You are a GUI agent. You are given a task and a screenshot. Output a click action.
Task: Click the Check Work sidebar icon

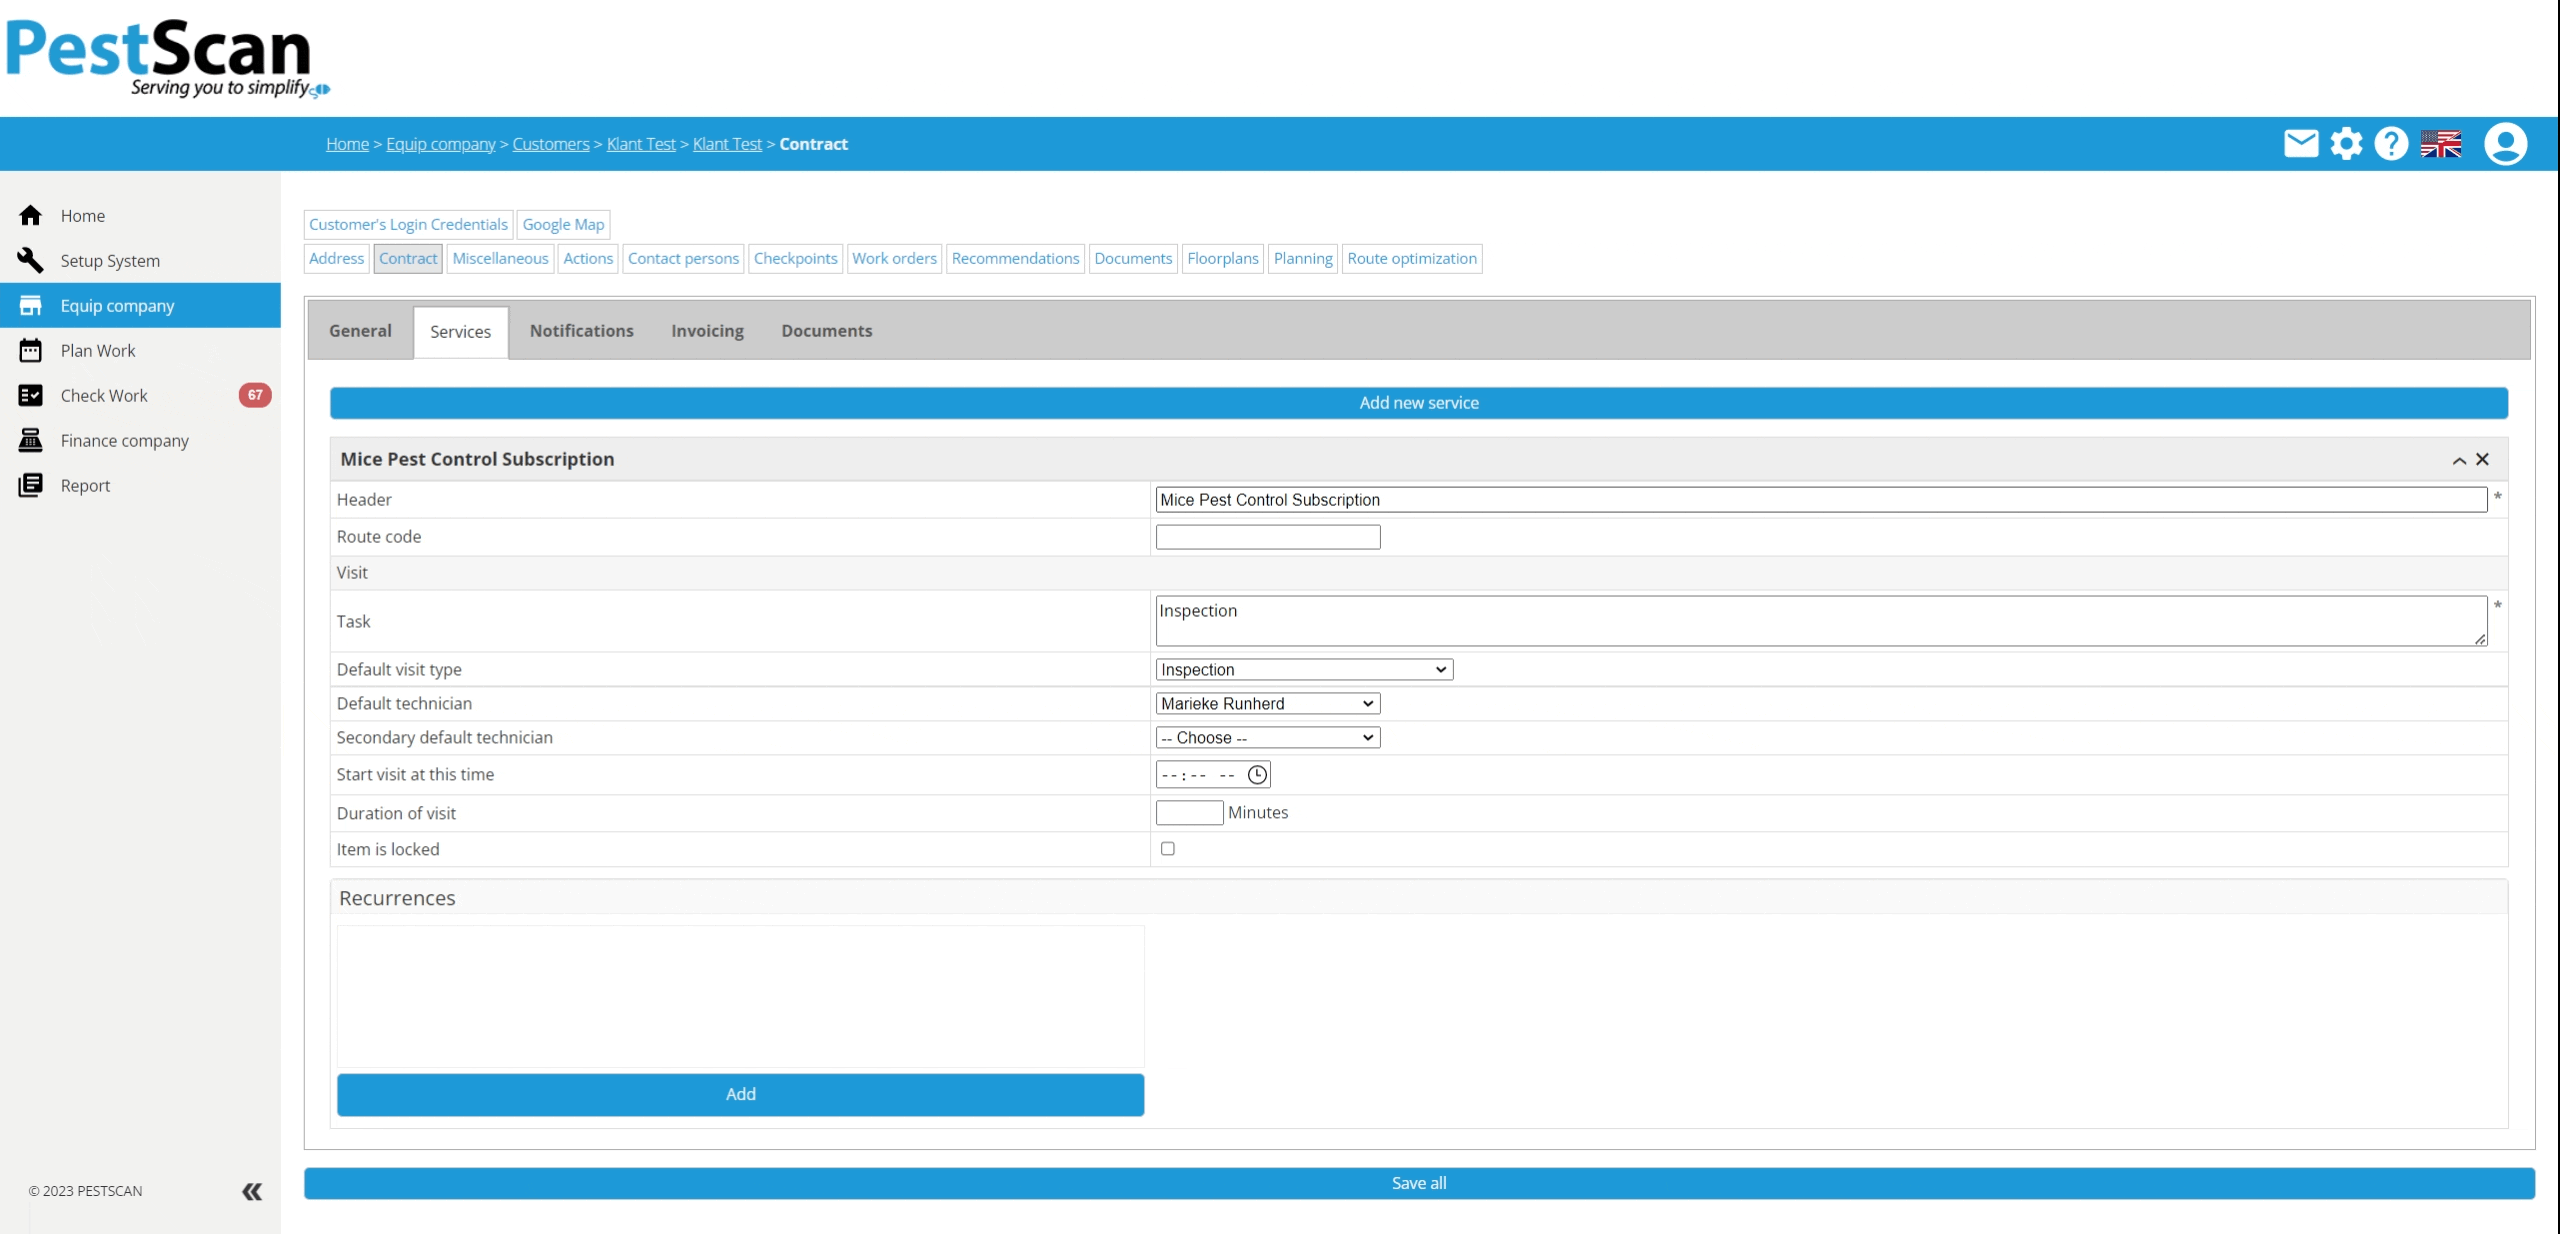tap(31, 396)
